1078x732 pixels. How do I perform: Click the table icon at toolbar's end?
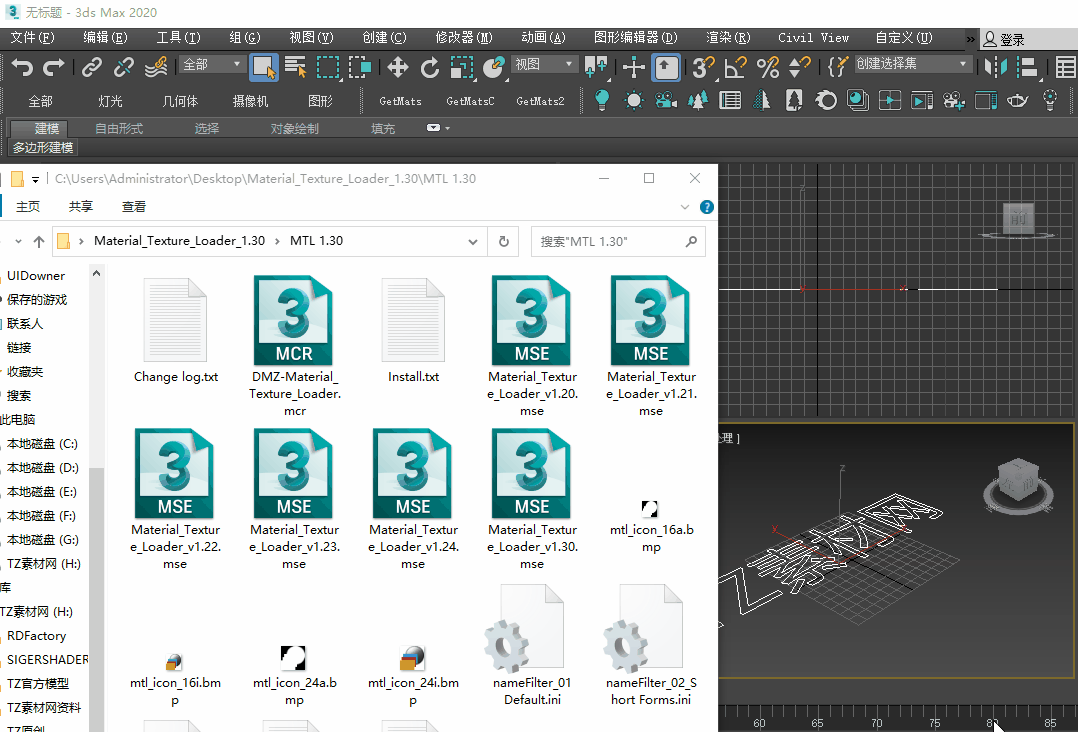pyautogui.click(x=1066, y=67)
